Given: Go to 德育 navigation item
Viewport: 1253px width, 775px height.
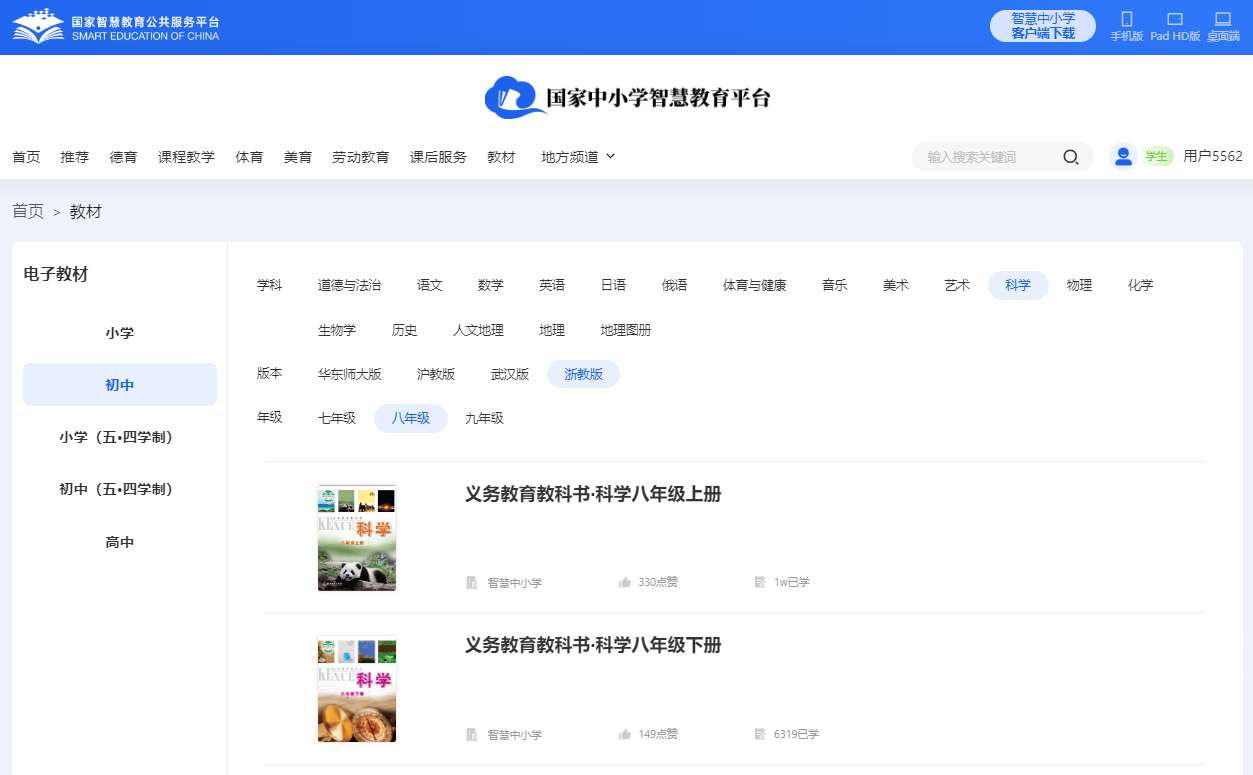Looking at the screenshot, I should click(123, 157).
